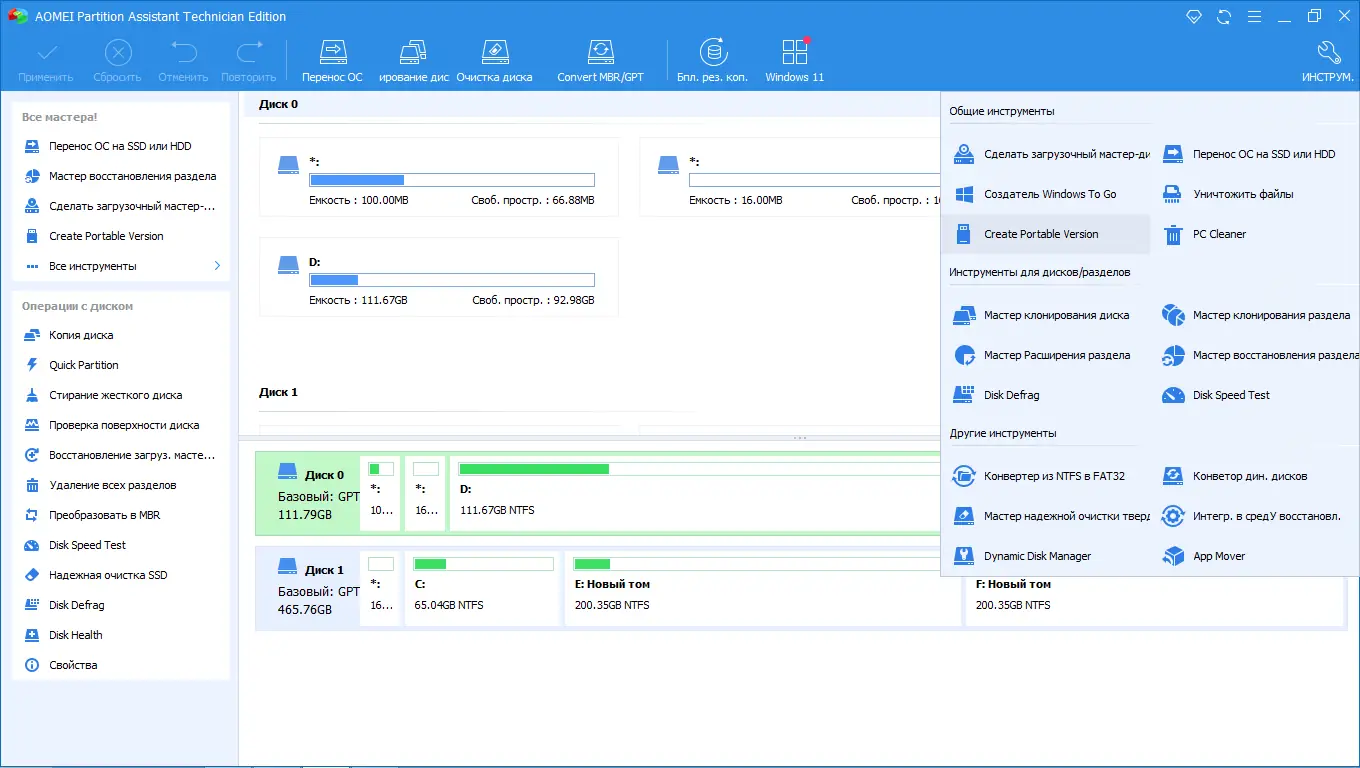Run Disk Speed Test from tools popup
Viewport: 1360px width, 768px height.
pyautogui.click(x=1255, y=395)
